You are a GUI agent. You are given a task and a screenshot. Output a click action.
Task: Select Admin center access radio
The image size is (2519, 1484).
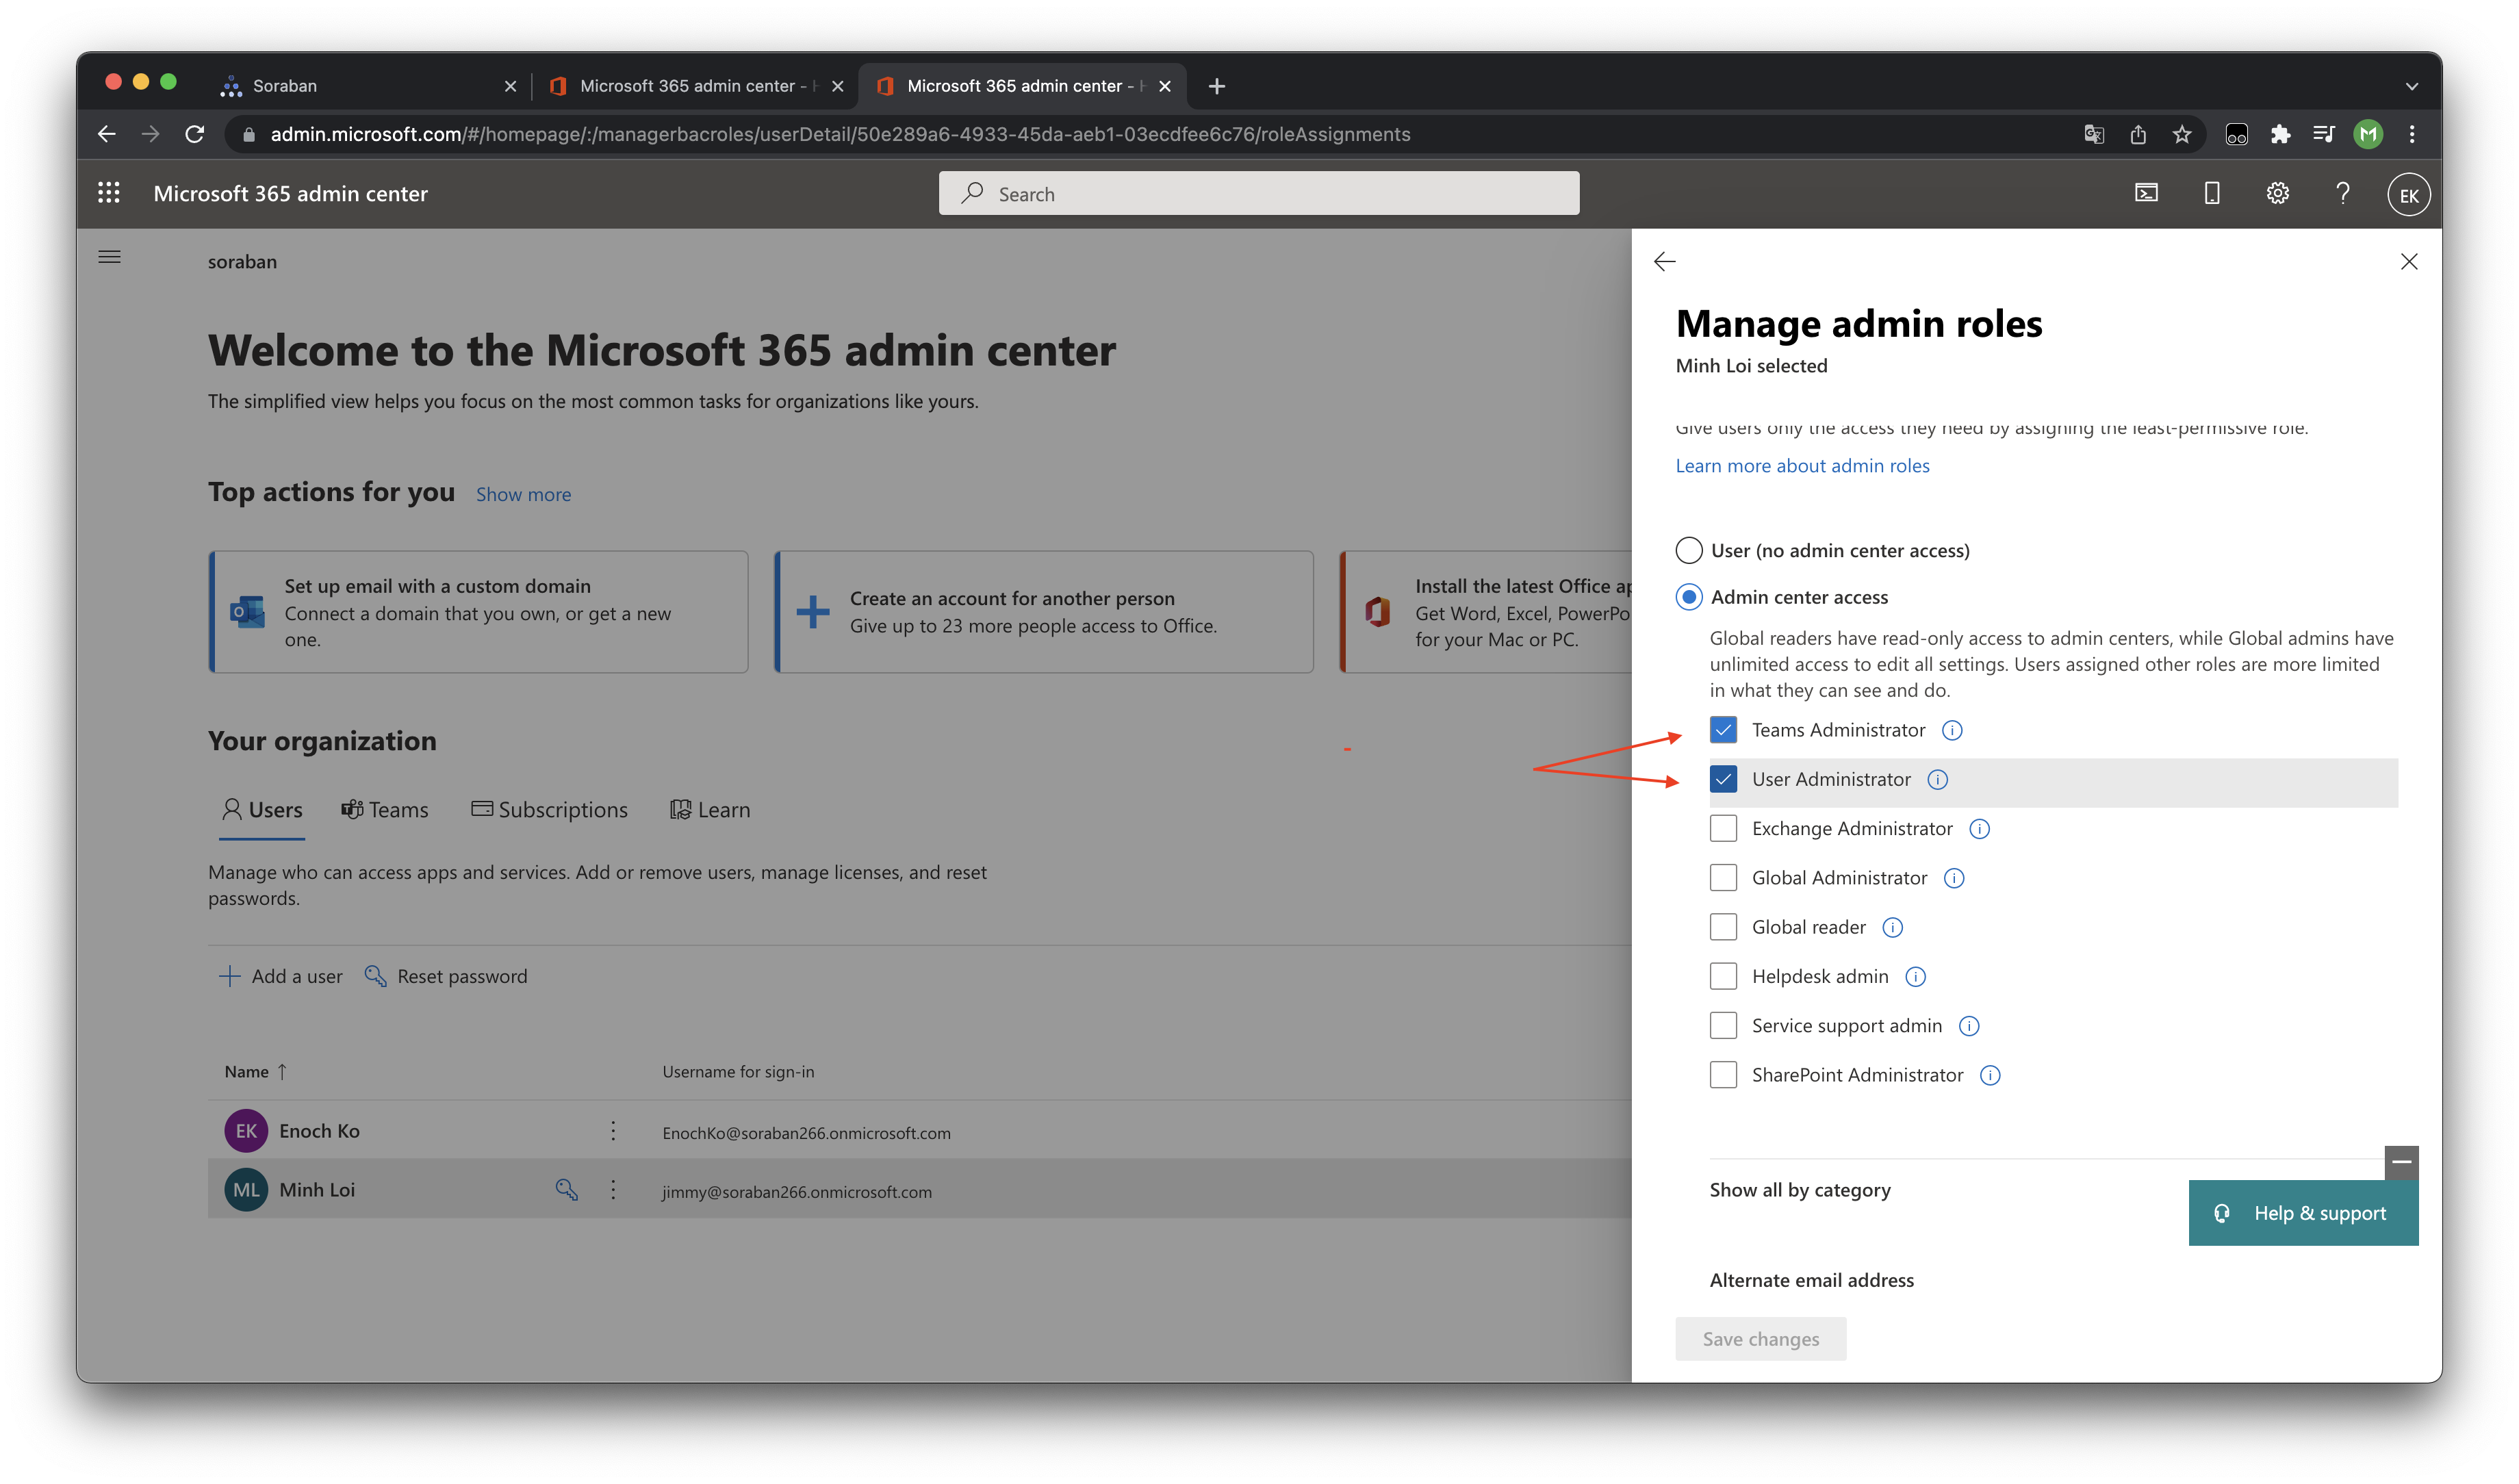(1688, 597)
